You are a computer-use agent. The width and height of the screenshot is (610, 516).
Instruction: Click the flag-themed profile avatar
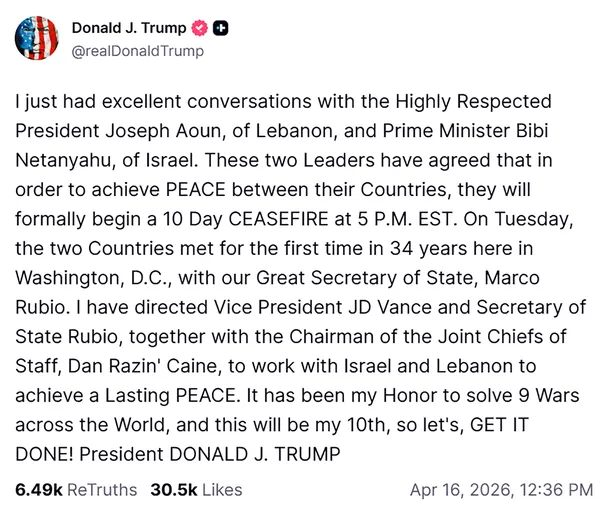click(37, 39)
